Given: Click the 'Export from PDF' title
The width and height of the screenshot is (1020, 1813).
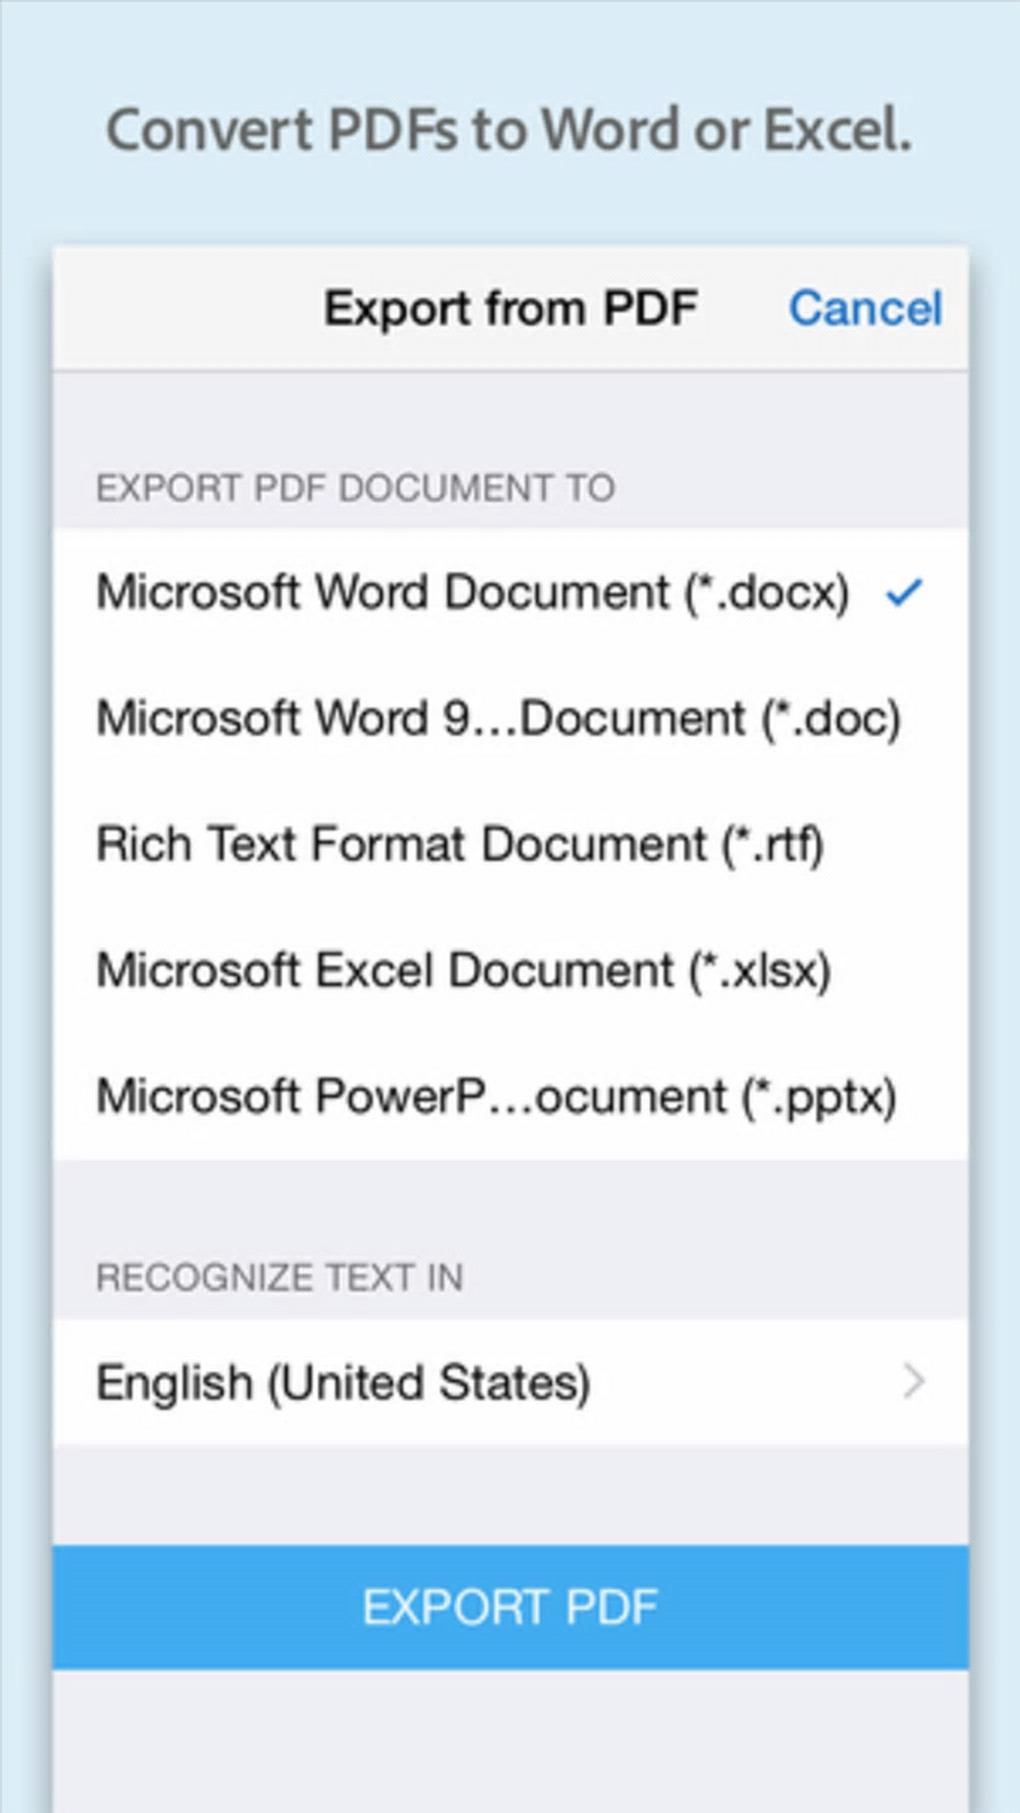Looking at the screenshot, I should click(510, 308).
